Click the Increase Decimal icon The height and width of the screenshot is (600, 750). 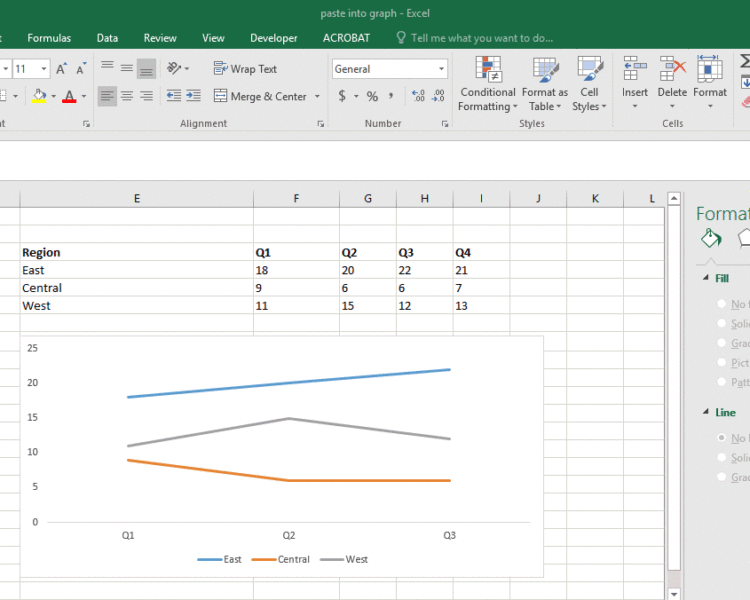(x=418, y=96)
